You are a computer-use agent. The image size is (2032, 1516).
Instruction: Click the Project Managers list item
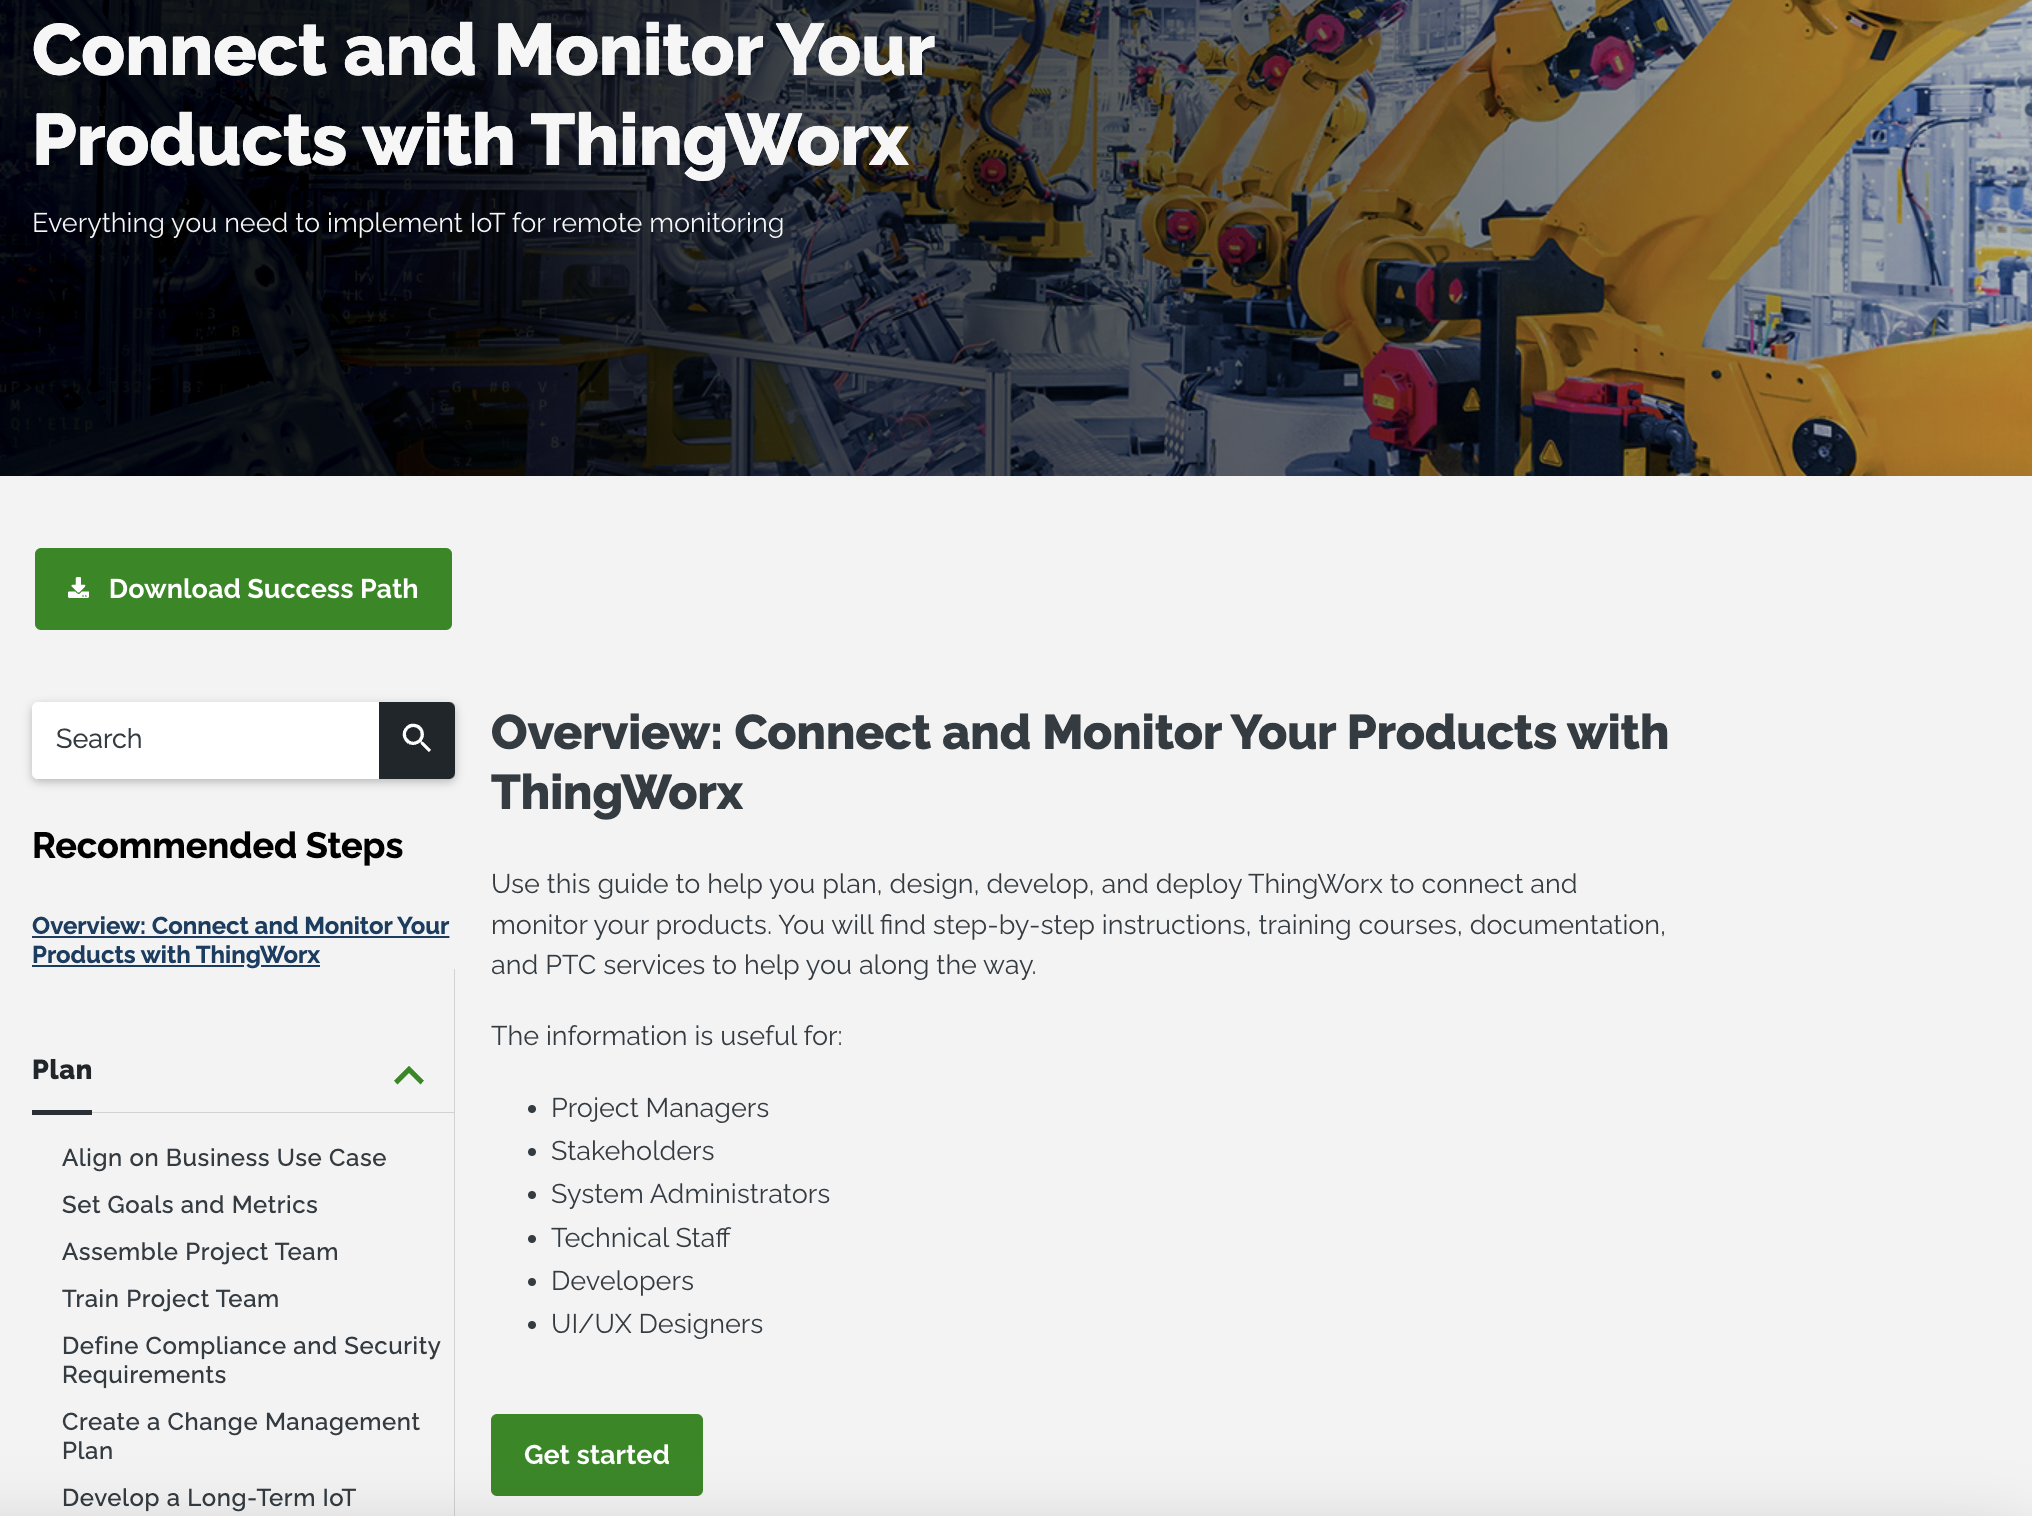pos(660,1108)
